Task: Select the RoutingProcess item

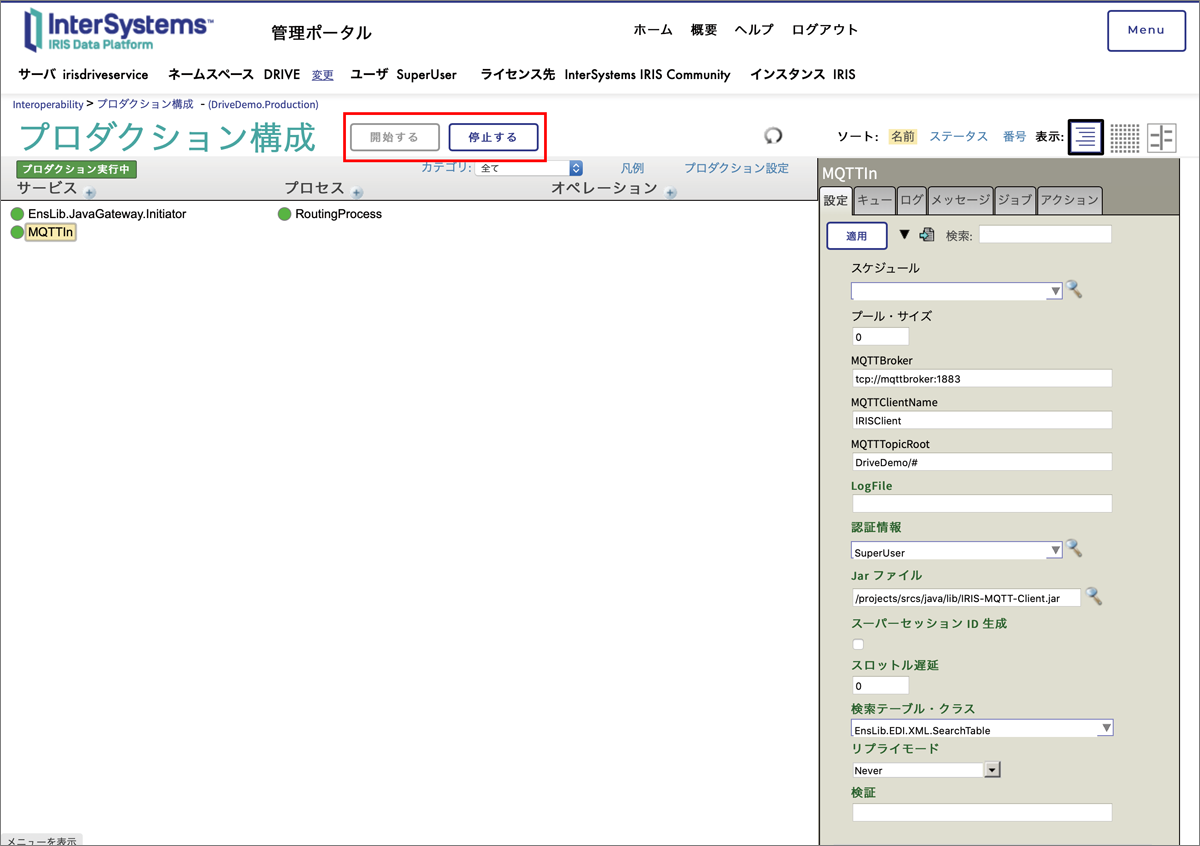Action: coord(338,214)
